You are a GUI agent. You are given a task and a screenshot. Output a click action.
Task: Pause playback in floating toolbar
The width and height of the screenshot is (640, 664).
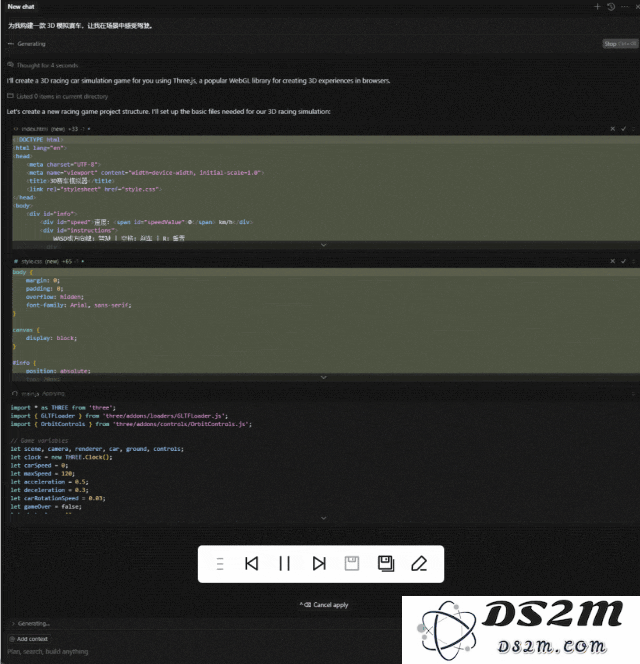click(285, 564)
